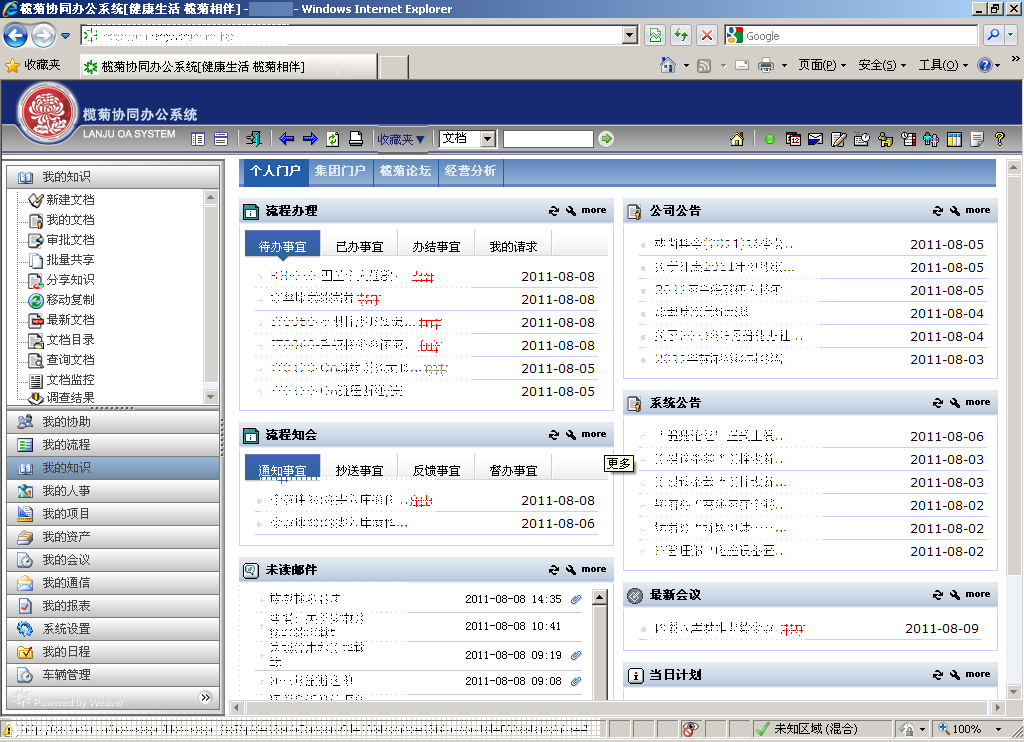Expand the sidebar bottom chevron button
The image size is (1024, 742).
pos(206,697)
